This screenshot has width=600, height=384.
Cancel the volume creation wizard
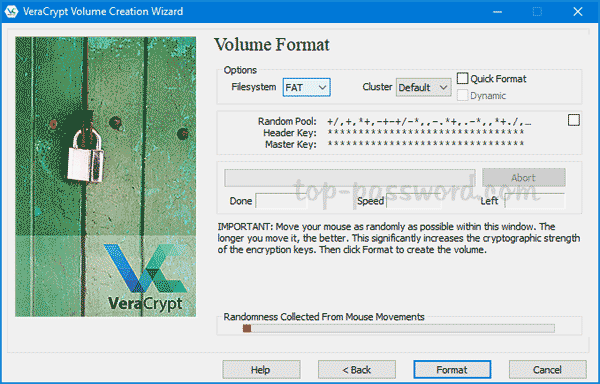click(548, 369)
